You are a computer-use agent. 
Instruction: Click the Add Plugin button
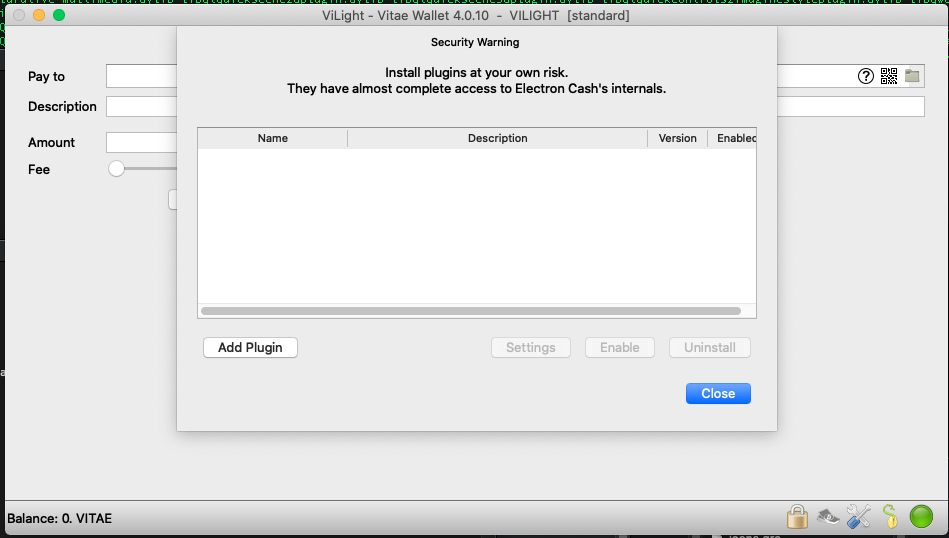coord(250,347)
